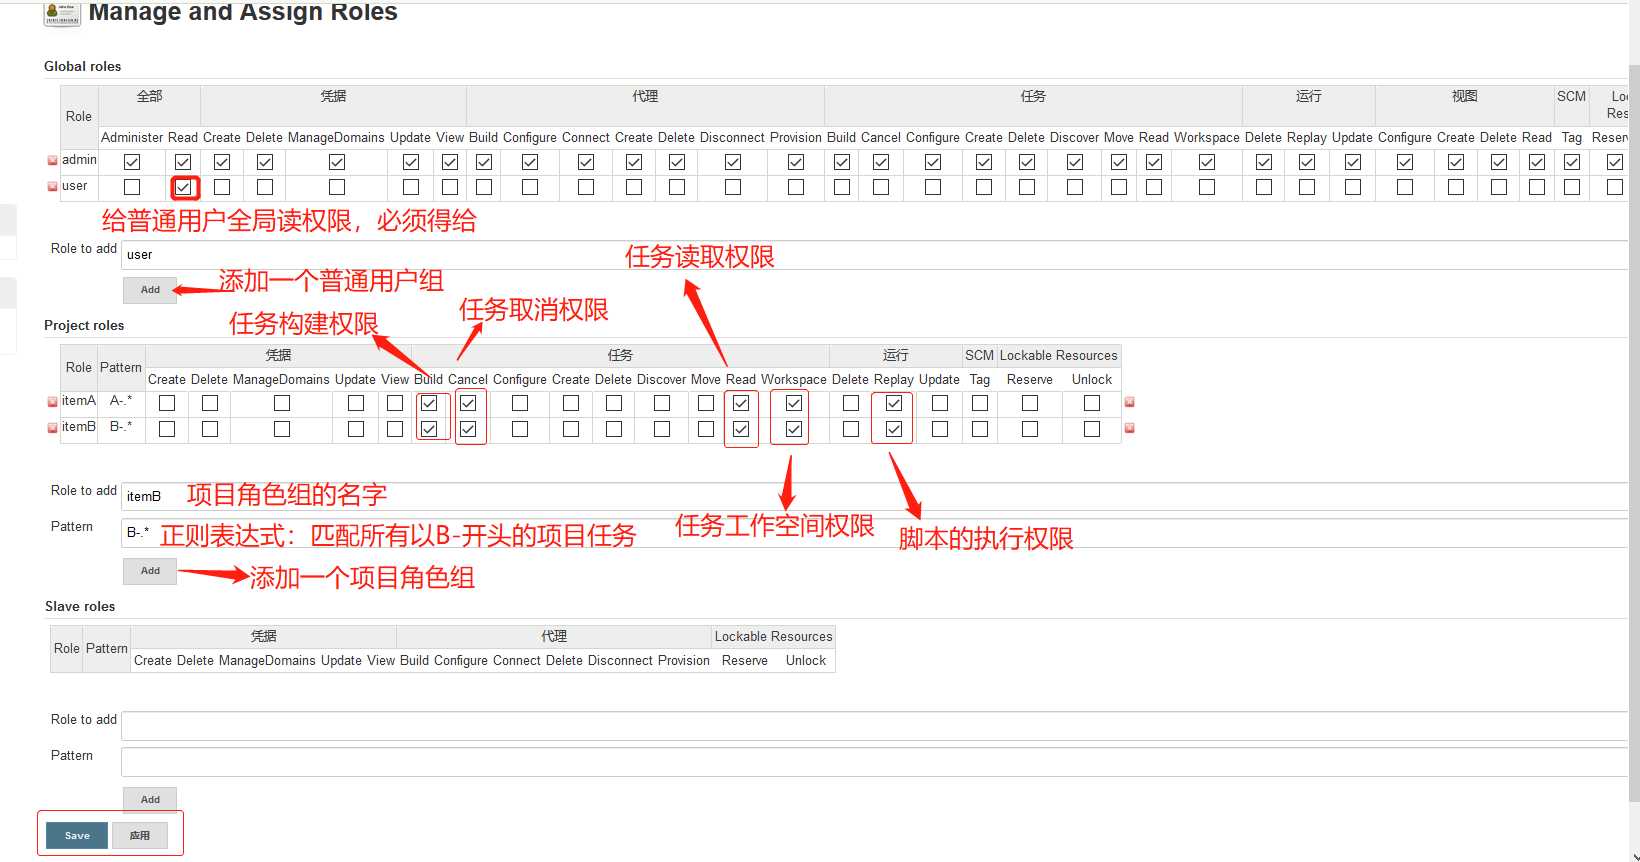1640x862 pixels.
Task: Check job Configure for itemA project role
Action: 520,403
